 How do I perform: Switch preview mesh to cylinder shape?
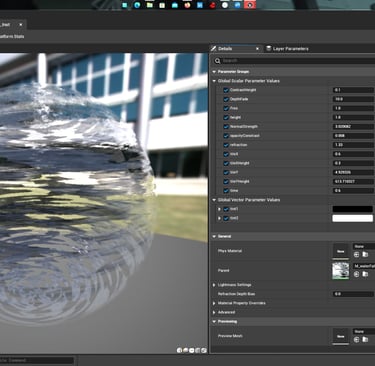pos(179,350)
